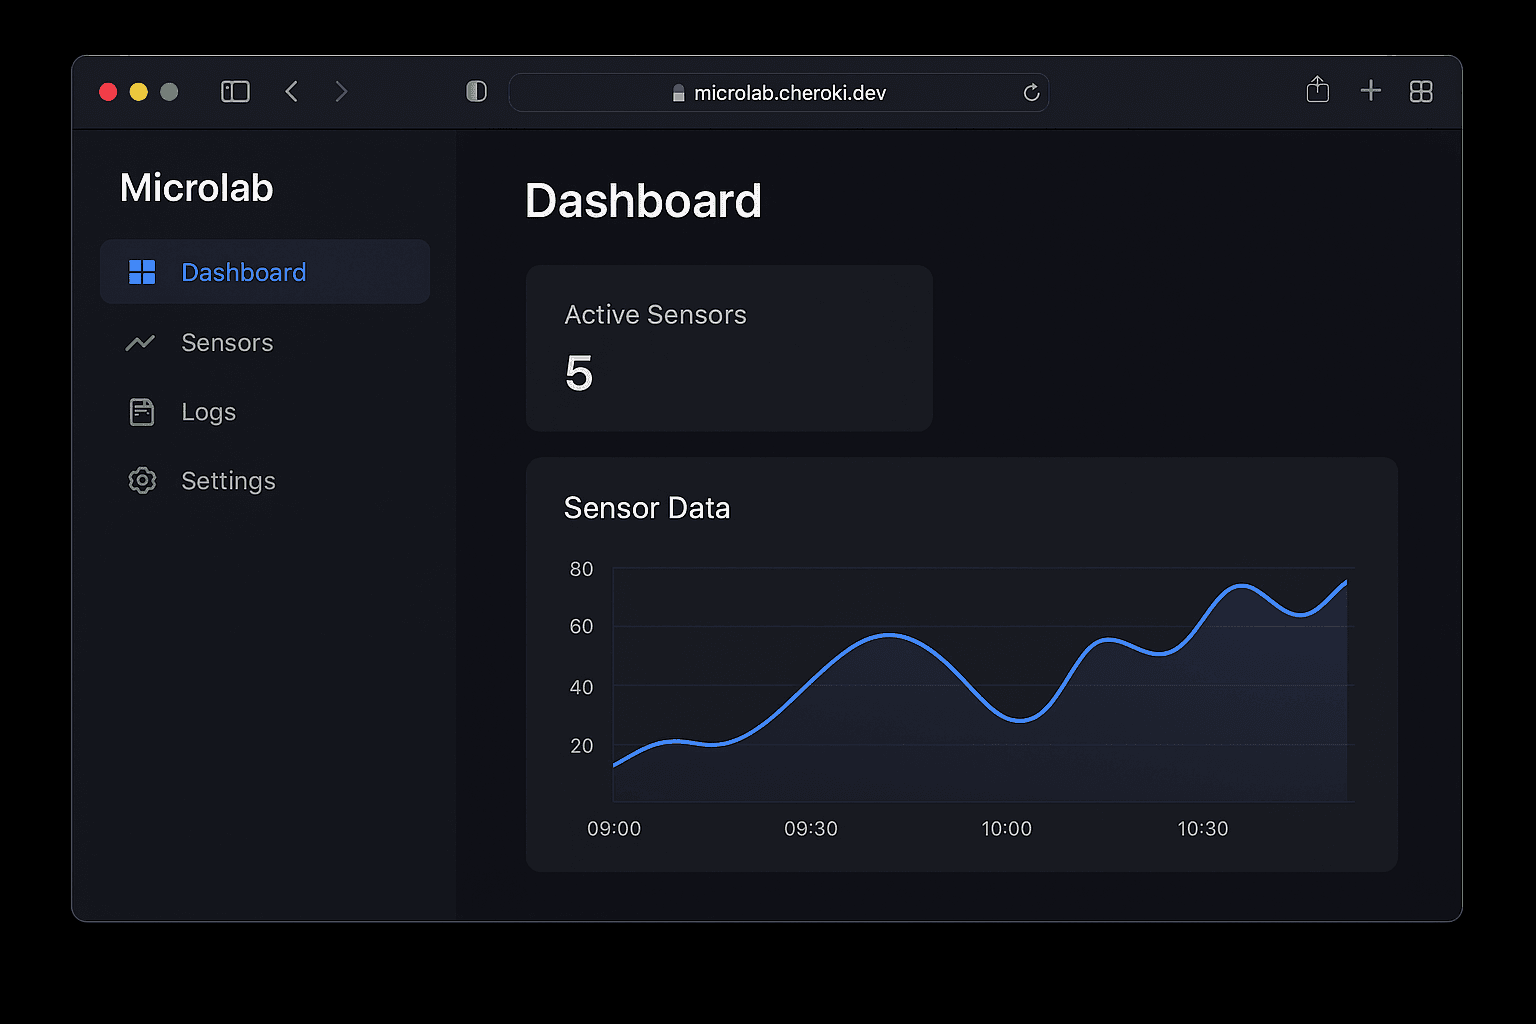Go forward to the next page

pos(341,92)
